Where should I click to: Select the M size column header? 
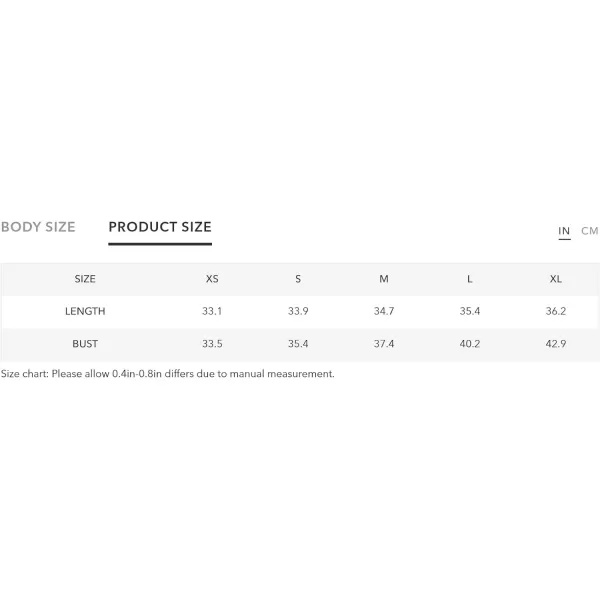click(x=384, y=279)
